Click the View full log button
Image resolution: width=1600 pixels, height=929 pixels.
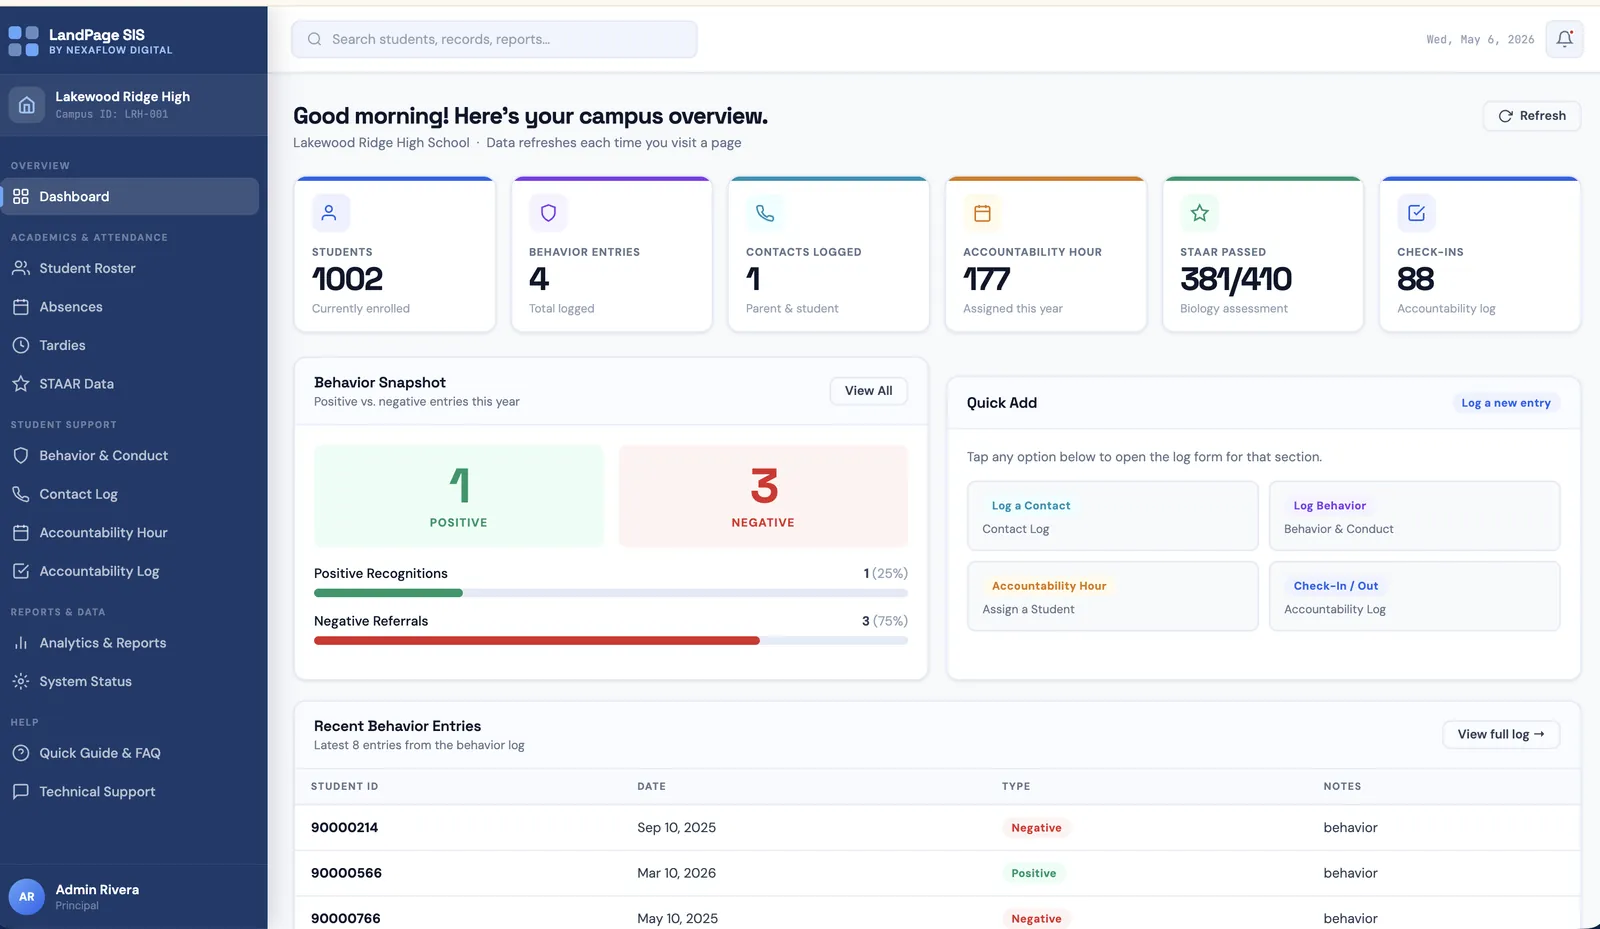pos(1501,734)
